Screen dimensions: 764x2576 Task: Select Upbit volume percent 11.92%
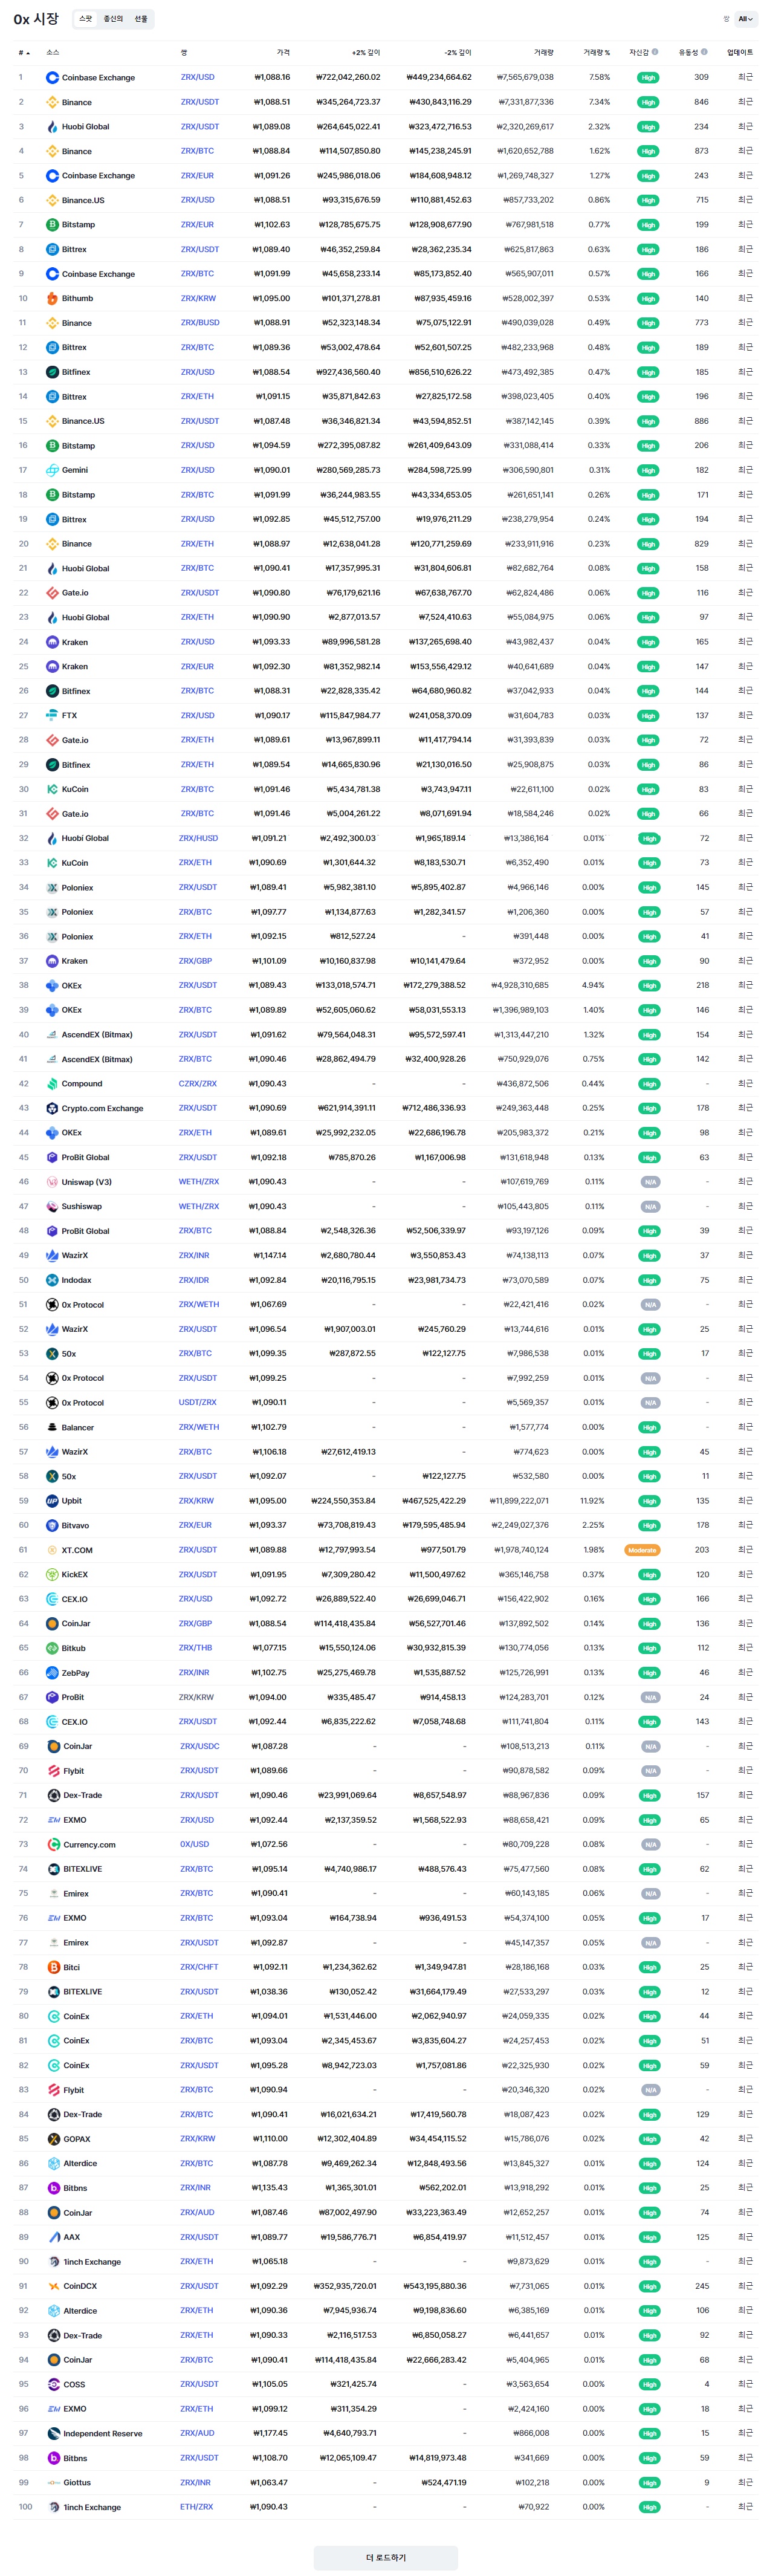tap(592, 1501)
